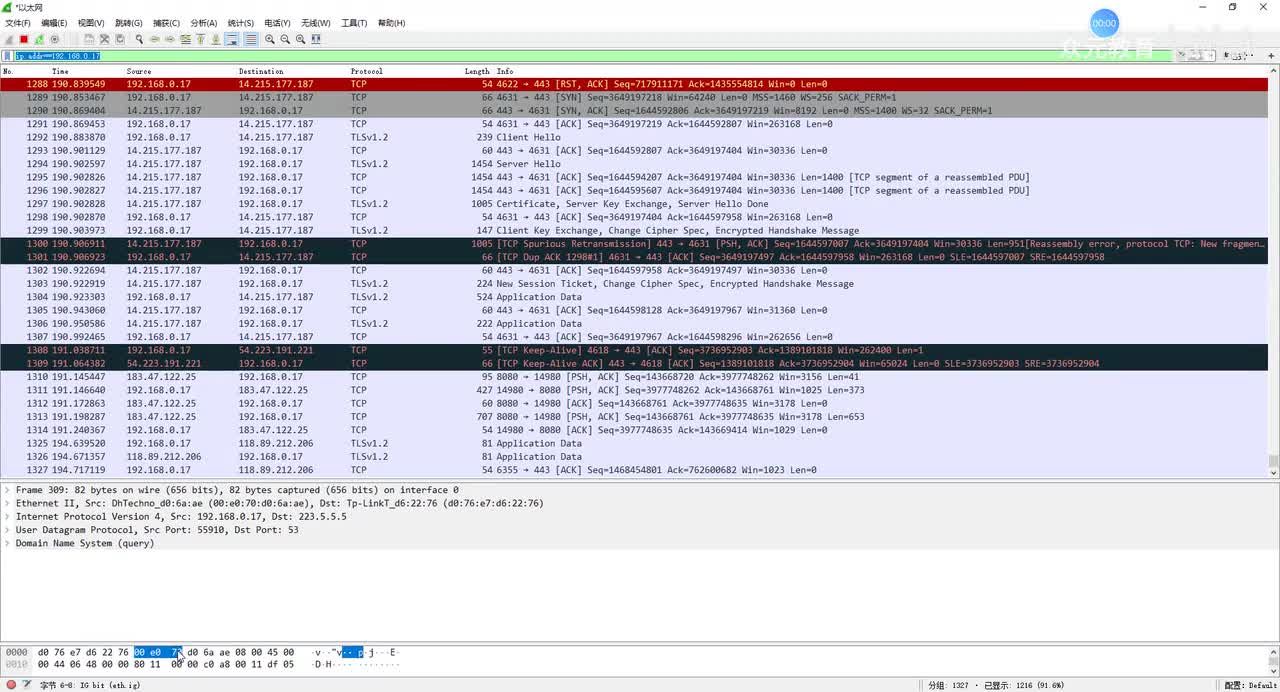Open the 视图(V) menu
The height and width of the screenshot is (692, 1280).
click(x=91, y=23)
